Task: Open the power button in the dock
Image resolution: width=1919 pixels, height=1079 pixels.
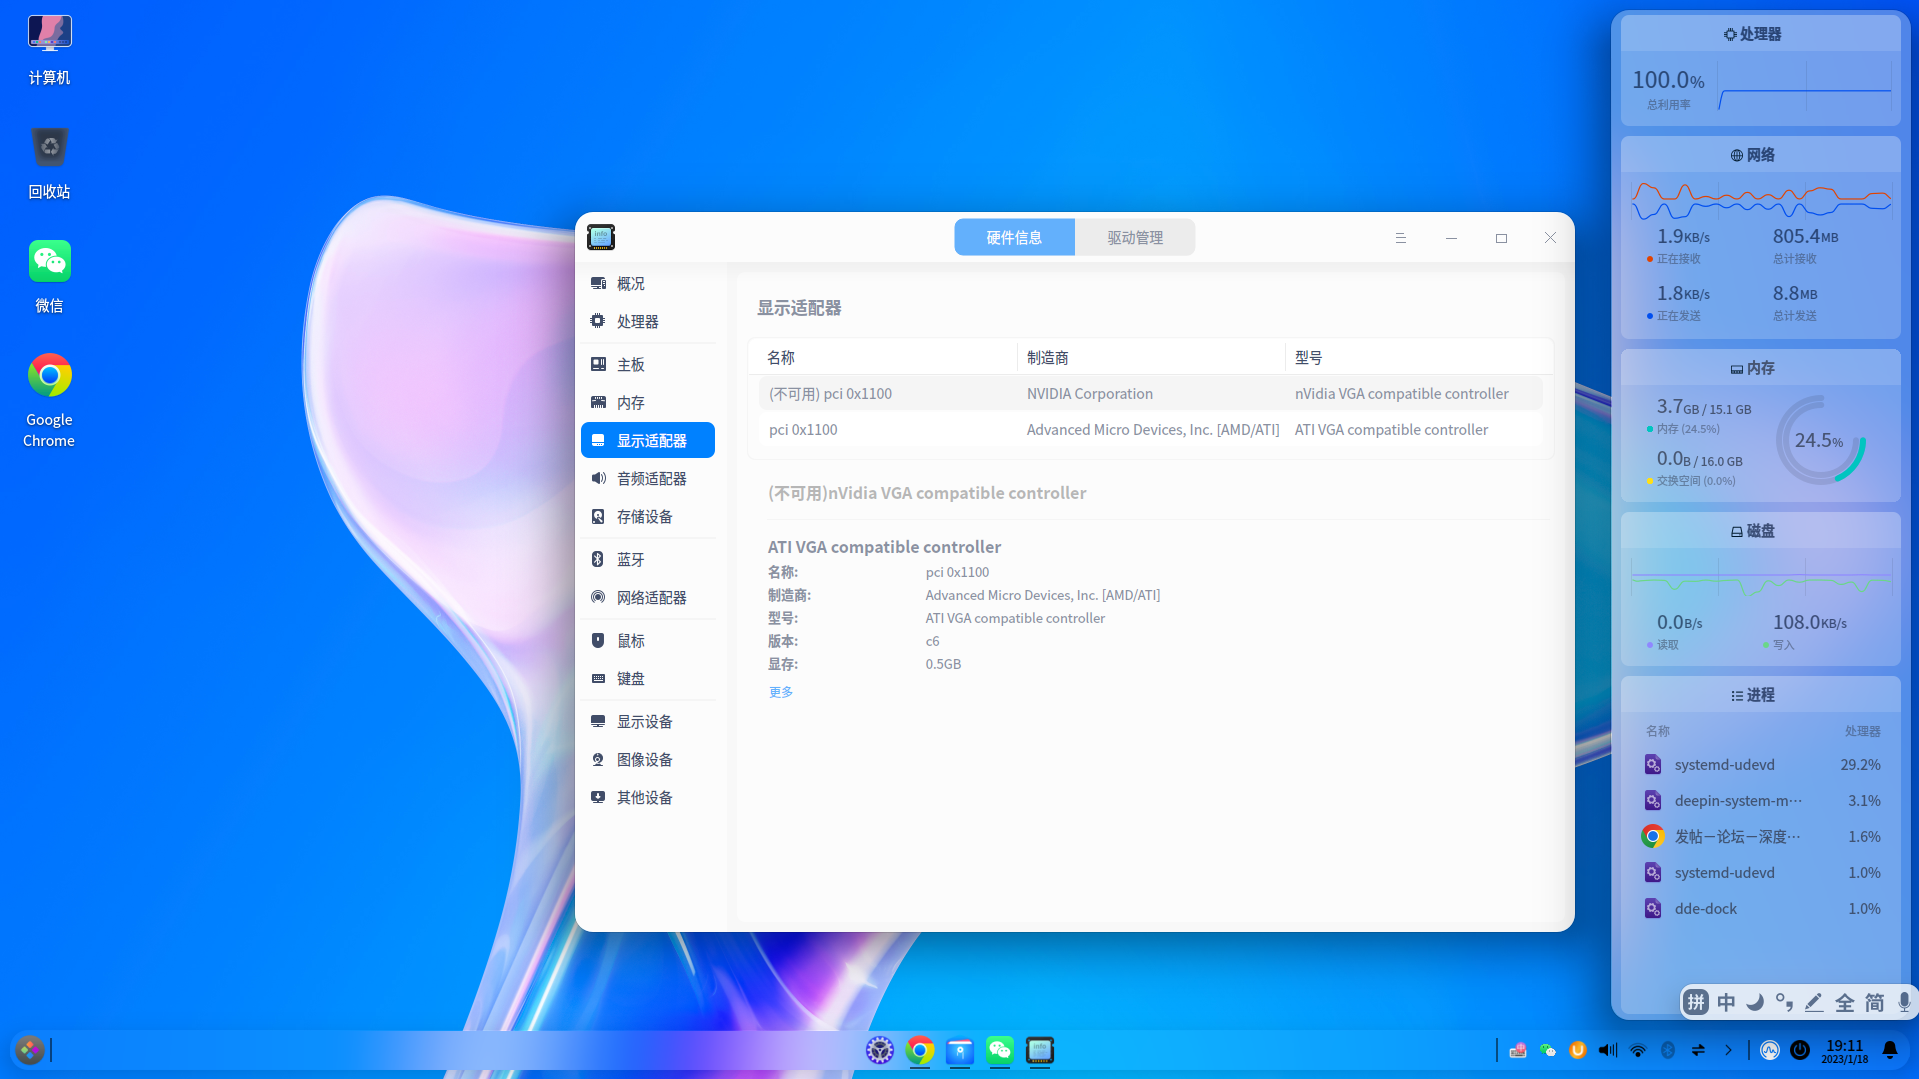Action: pos(1800,1050)
